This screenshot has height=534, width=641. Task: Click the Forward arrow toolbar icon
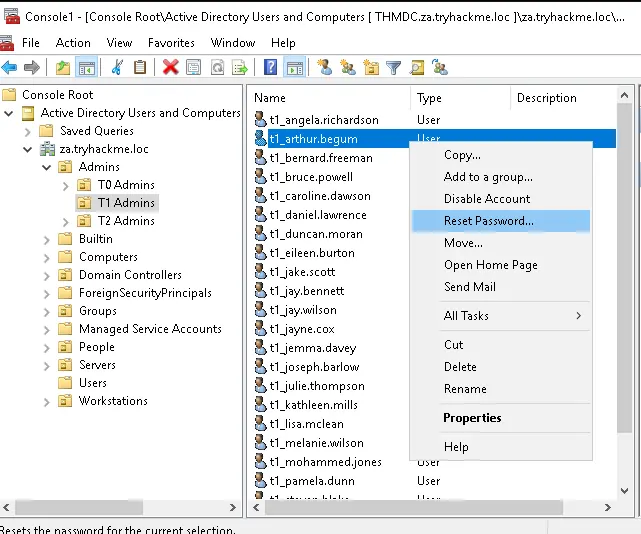32,67
